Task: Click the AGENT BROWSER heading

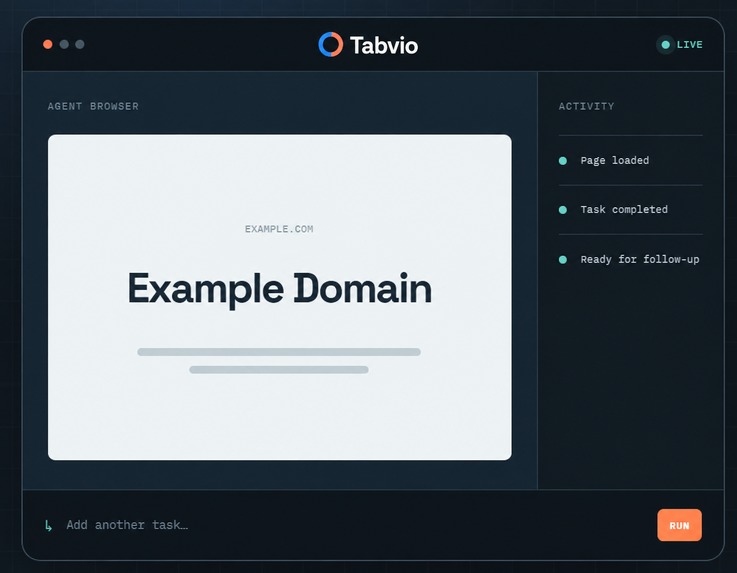Action: tap(93, 106)
